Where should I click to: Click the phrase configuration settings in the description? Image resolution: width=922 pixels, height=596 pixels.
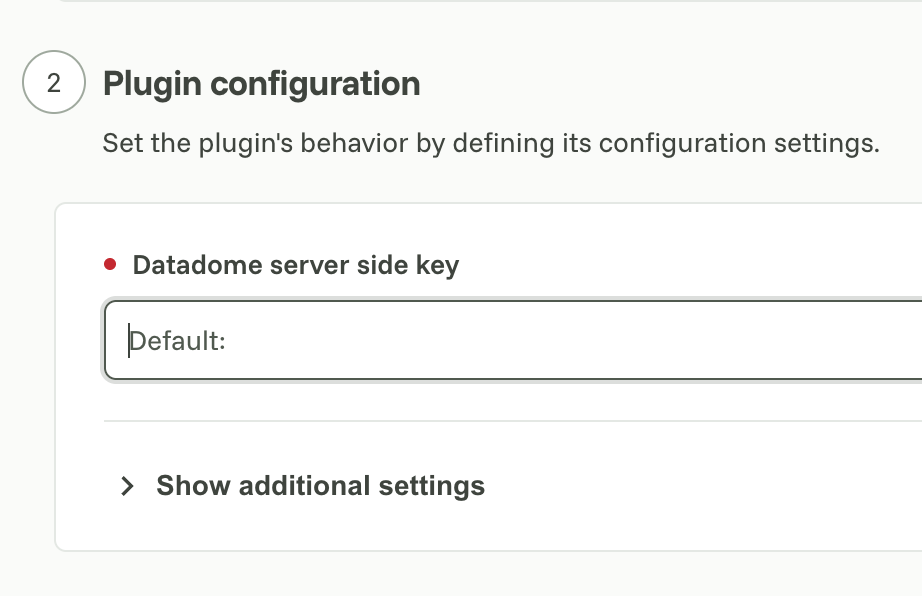[x=739, y=143]
